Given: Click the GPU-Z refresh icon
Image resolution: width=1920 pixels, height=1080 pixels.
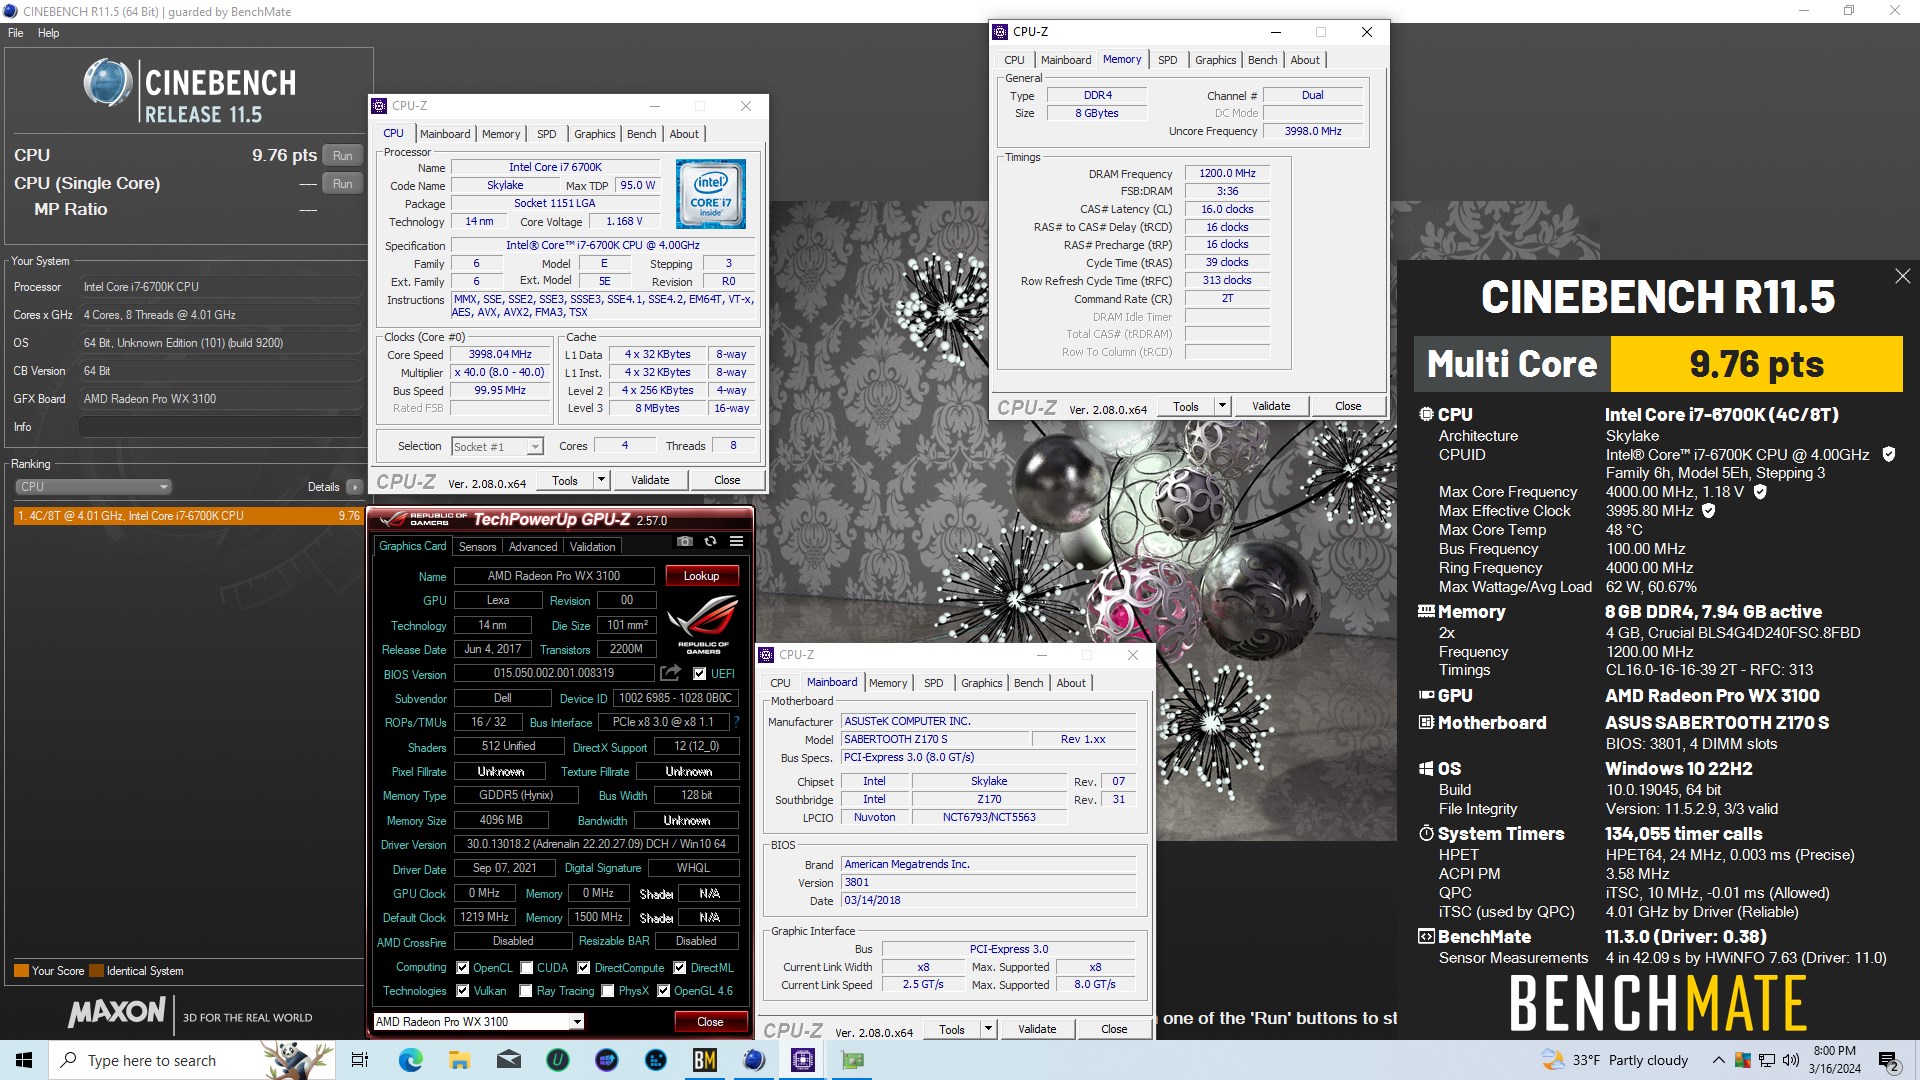Looking at the screenshot, I should (710, 541).
